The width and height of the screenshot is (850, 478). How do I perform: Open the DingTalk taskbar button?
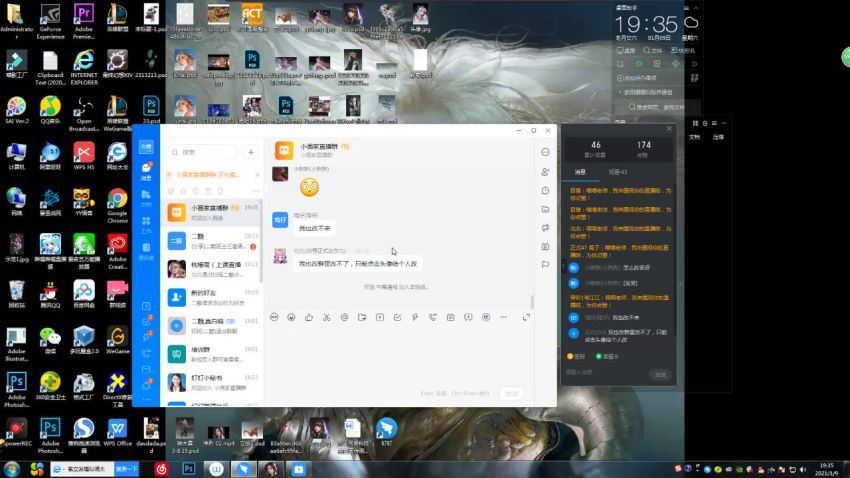coord(244,469)
